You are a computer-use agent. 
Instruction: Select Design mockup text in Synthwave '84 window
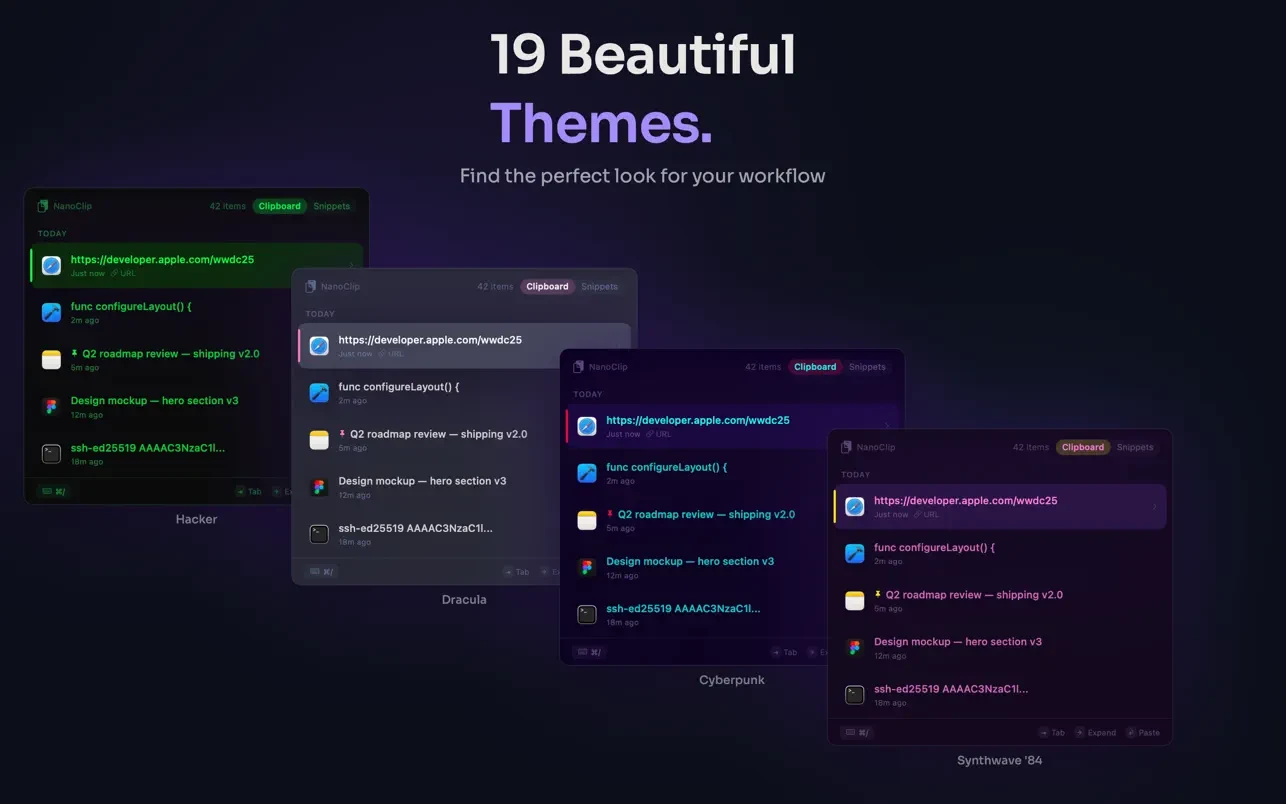point(958,642)
